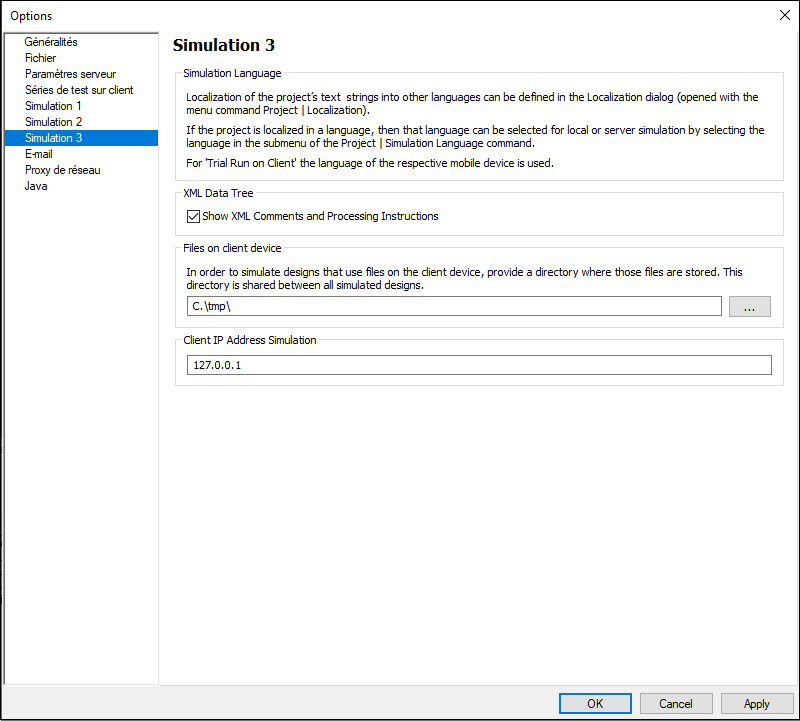
Task: Click the XML Data Tree group label
Action: coord(218,193)
